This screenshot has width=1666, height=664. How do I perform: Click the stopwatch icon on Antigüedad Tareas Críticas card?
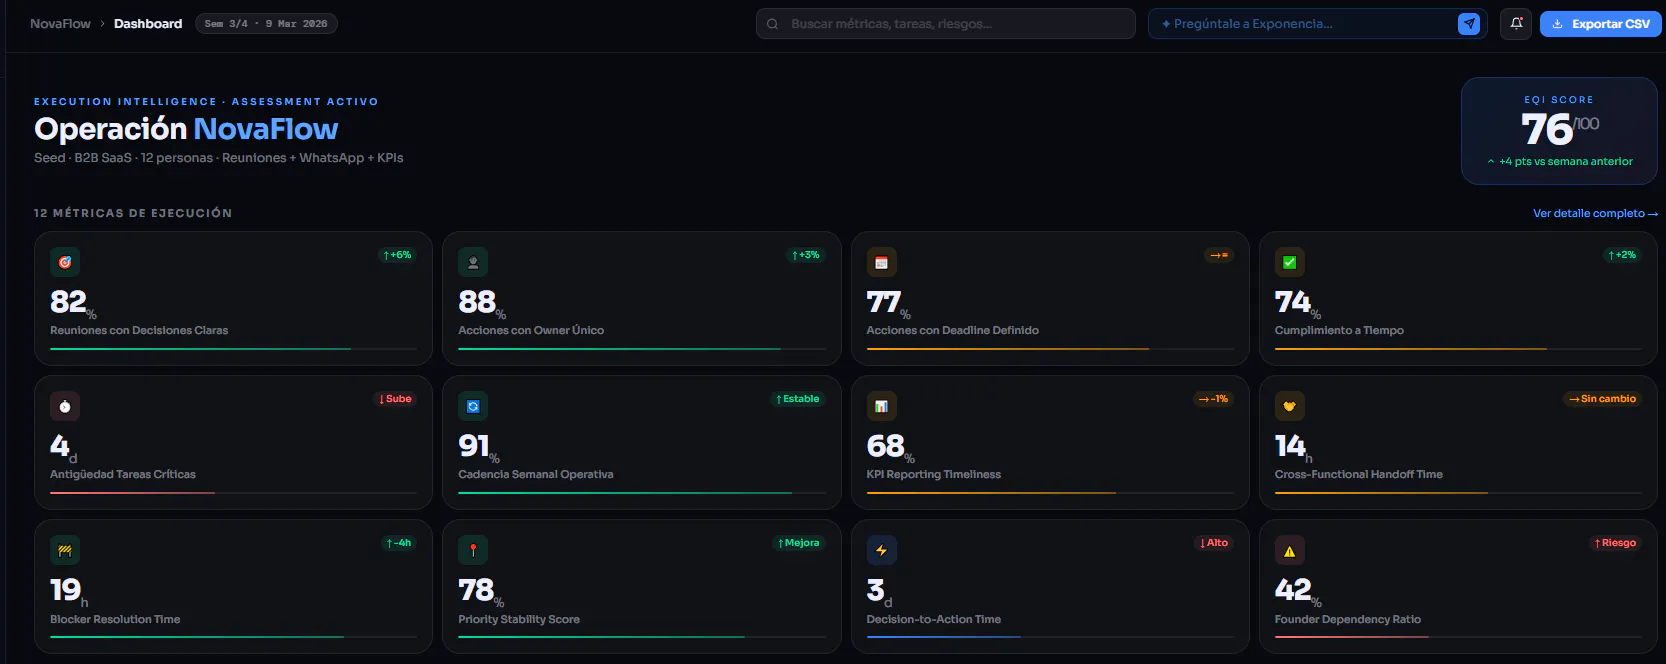[x=65, y=406]
